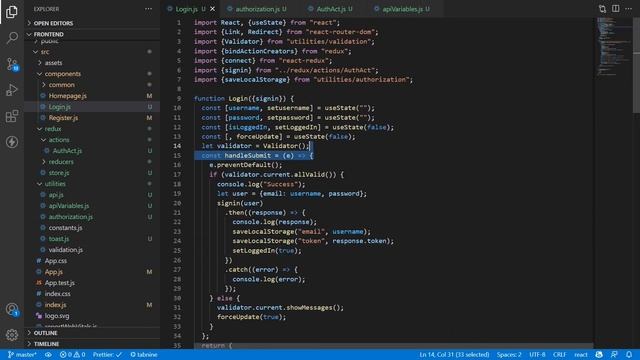This screenshot has width=640, height=360.
Task: Select language mode react
Action: [x=581, y=354]
